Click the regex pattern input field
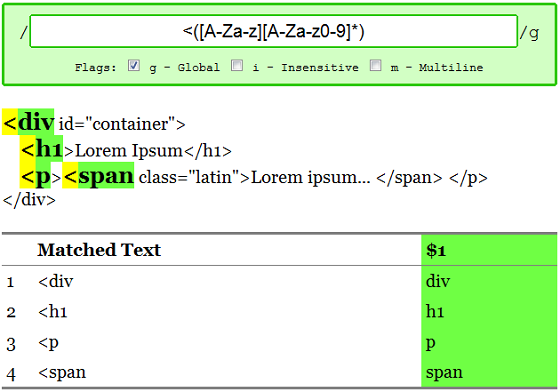Viewport: 560px width, 392px height. [274, 31]
